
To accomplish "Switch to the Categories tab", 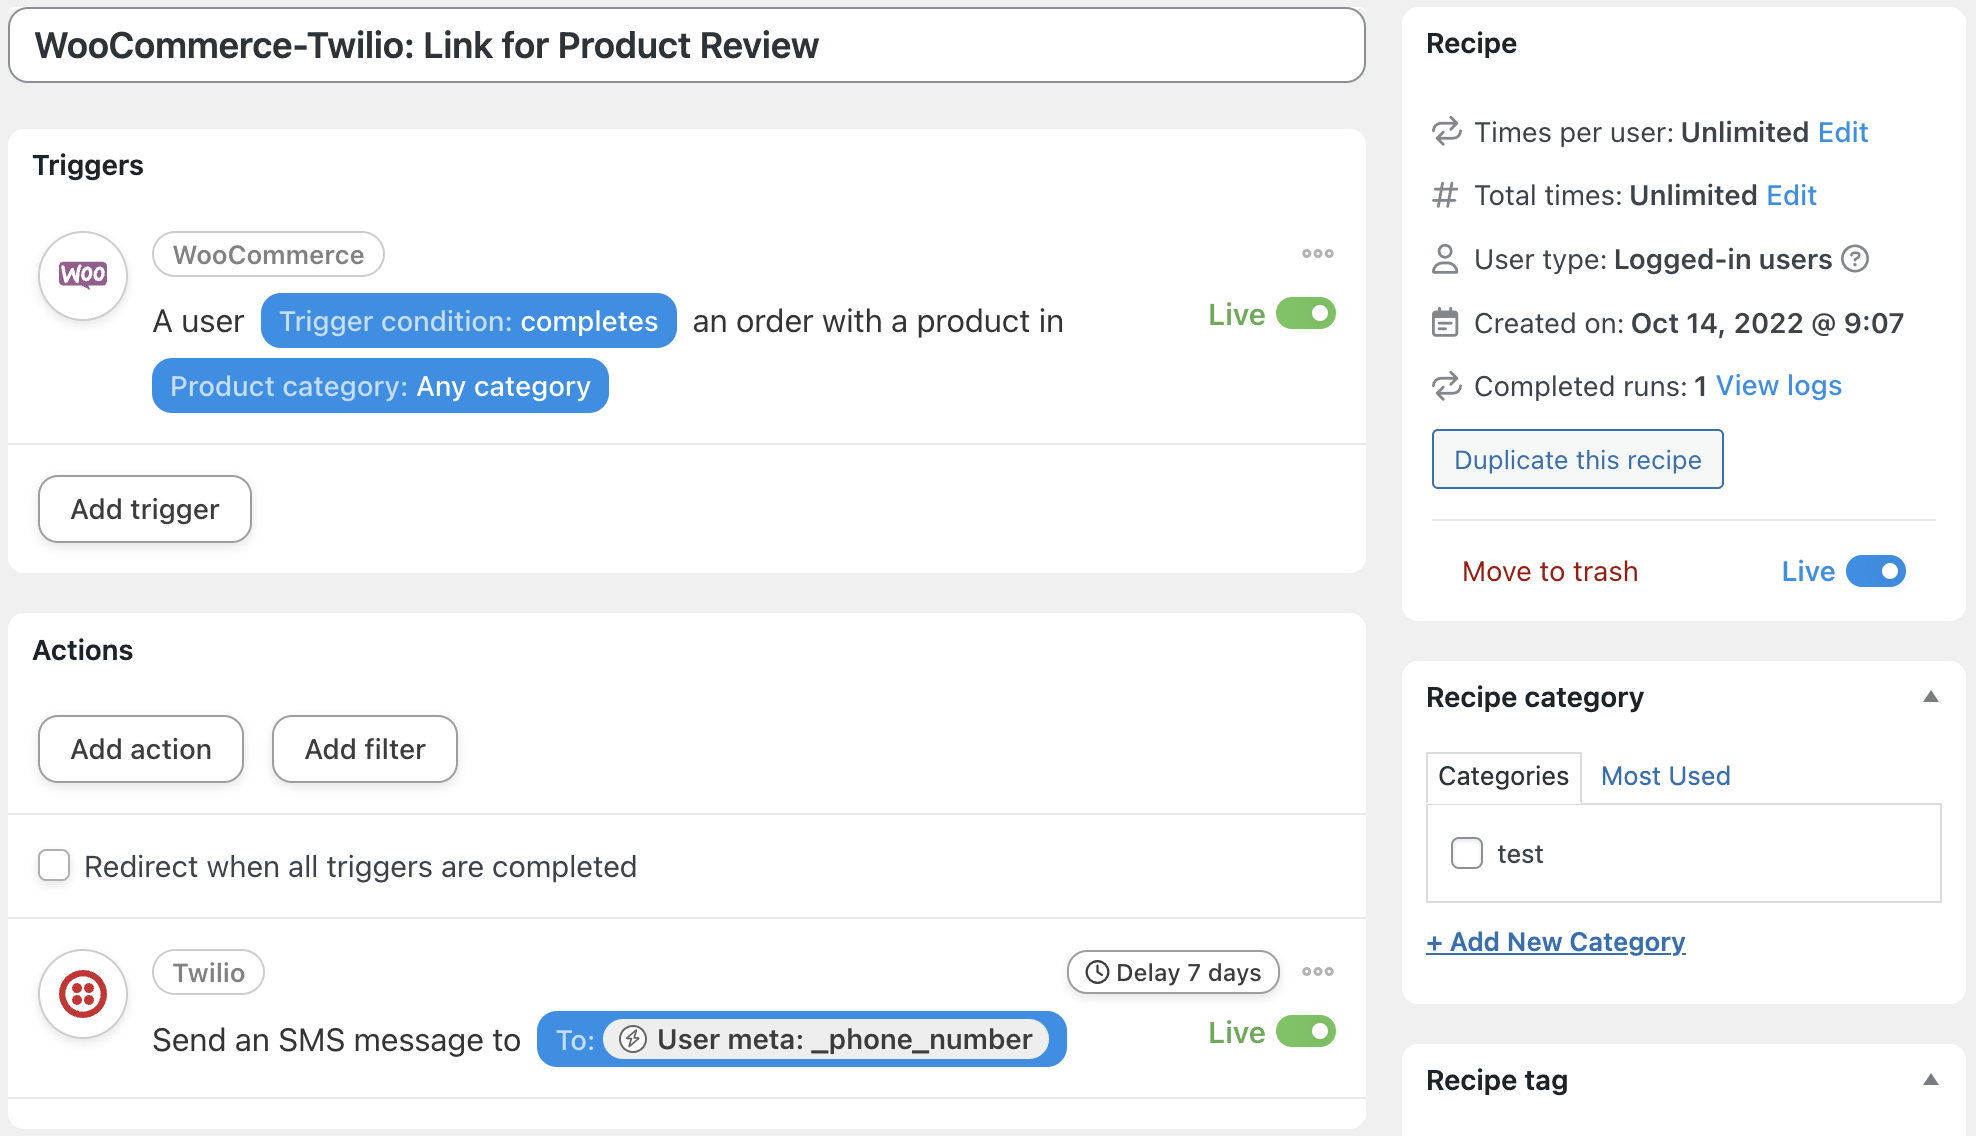I will [x=1503, y=776].
